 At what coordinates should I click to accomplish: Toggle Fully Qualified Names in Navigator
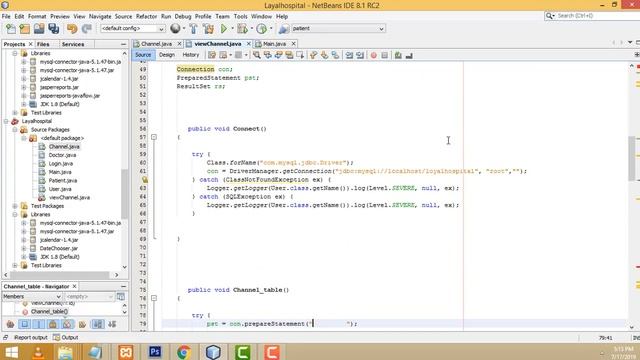pos(82,324)
